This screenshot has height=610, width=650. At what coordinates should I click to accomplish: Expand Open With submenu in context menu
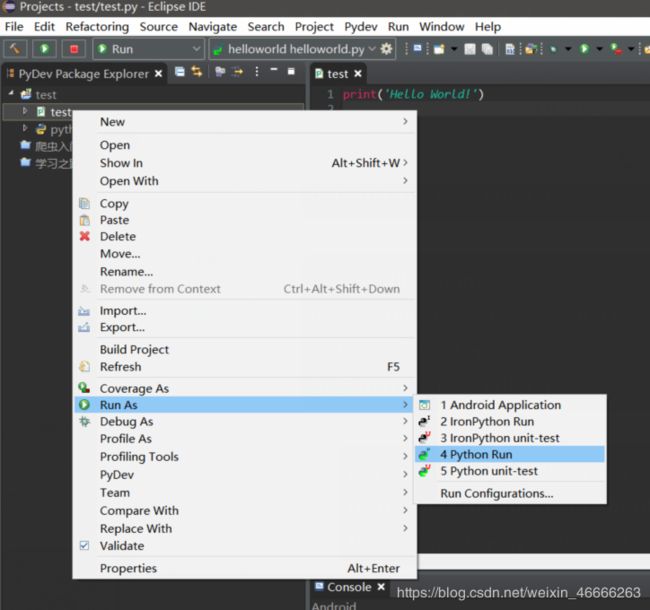click(x=245, y=181)
